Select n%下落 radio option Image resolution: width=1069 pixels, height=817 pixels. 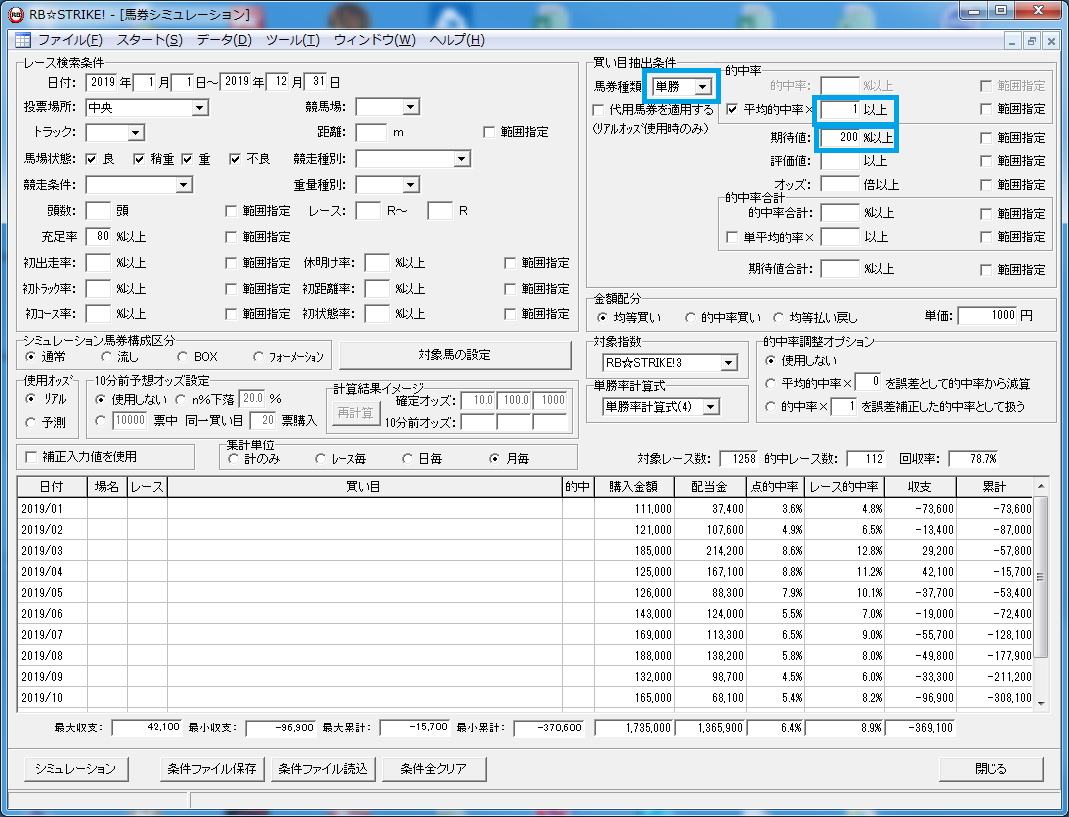pos(181,399)
